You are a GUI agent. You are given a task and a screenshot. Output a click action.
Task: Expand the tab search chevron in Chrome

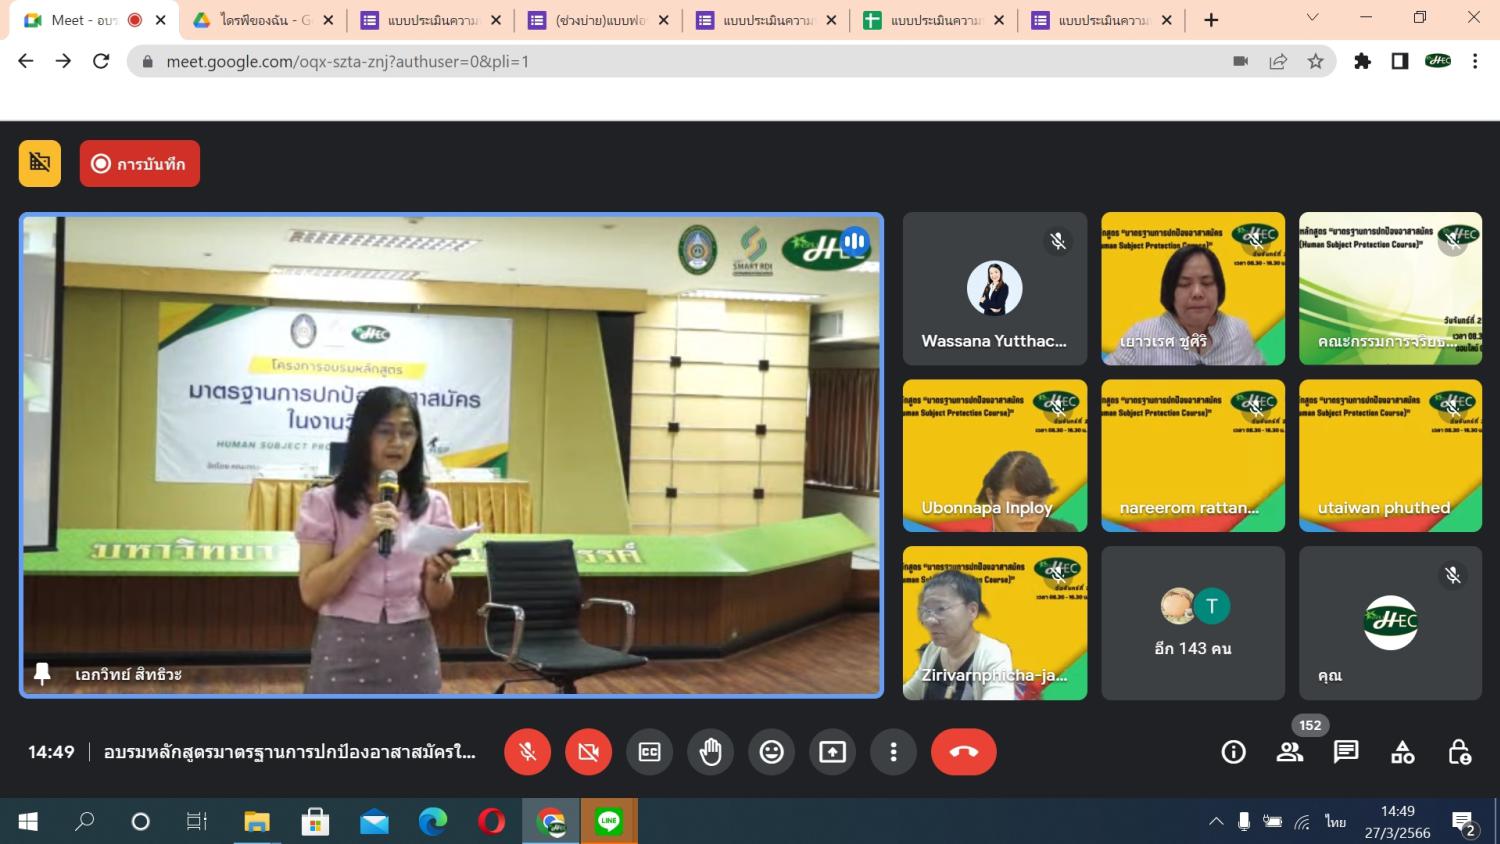[x=1312, y=18]
